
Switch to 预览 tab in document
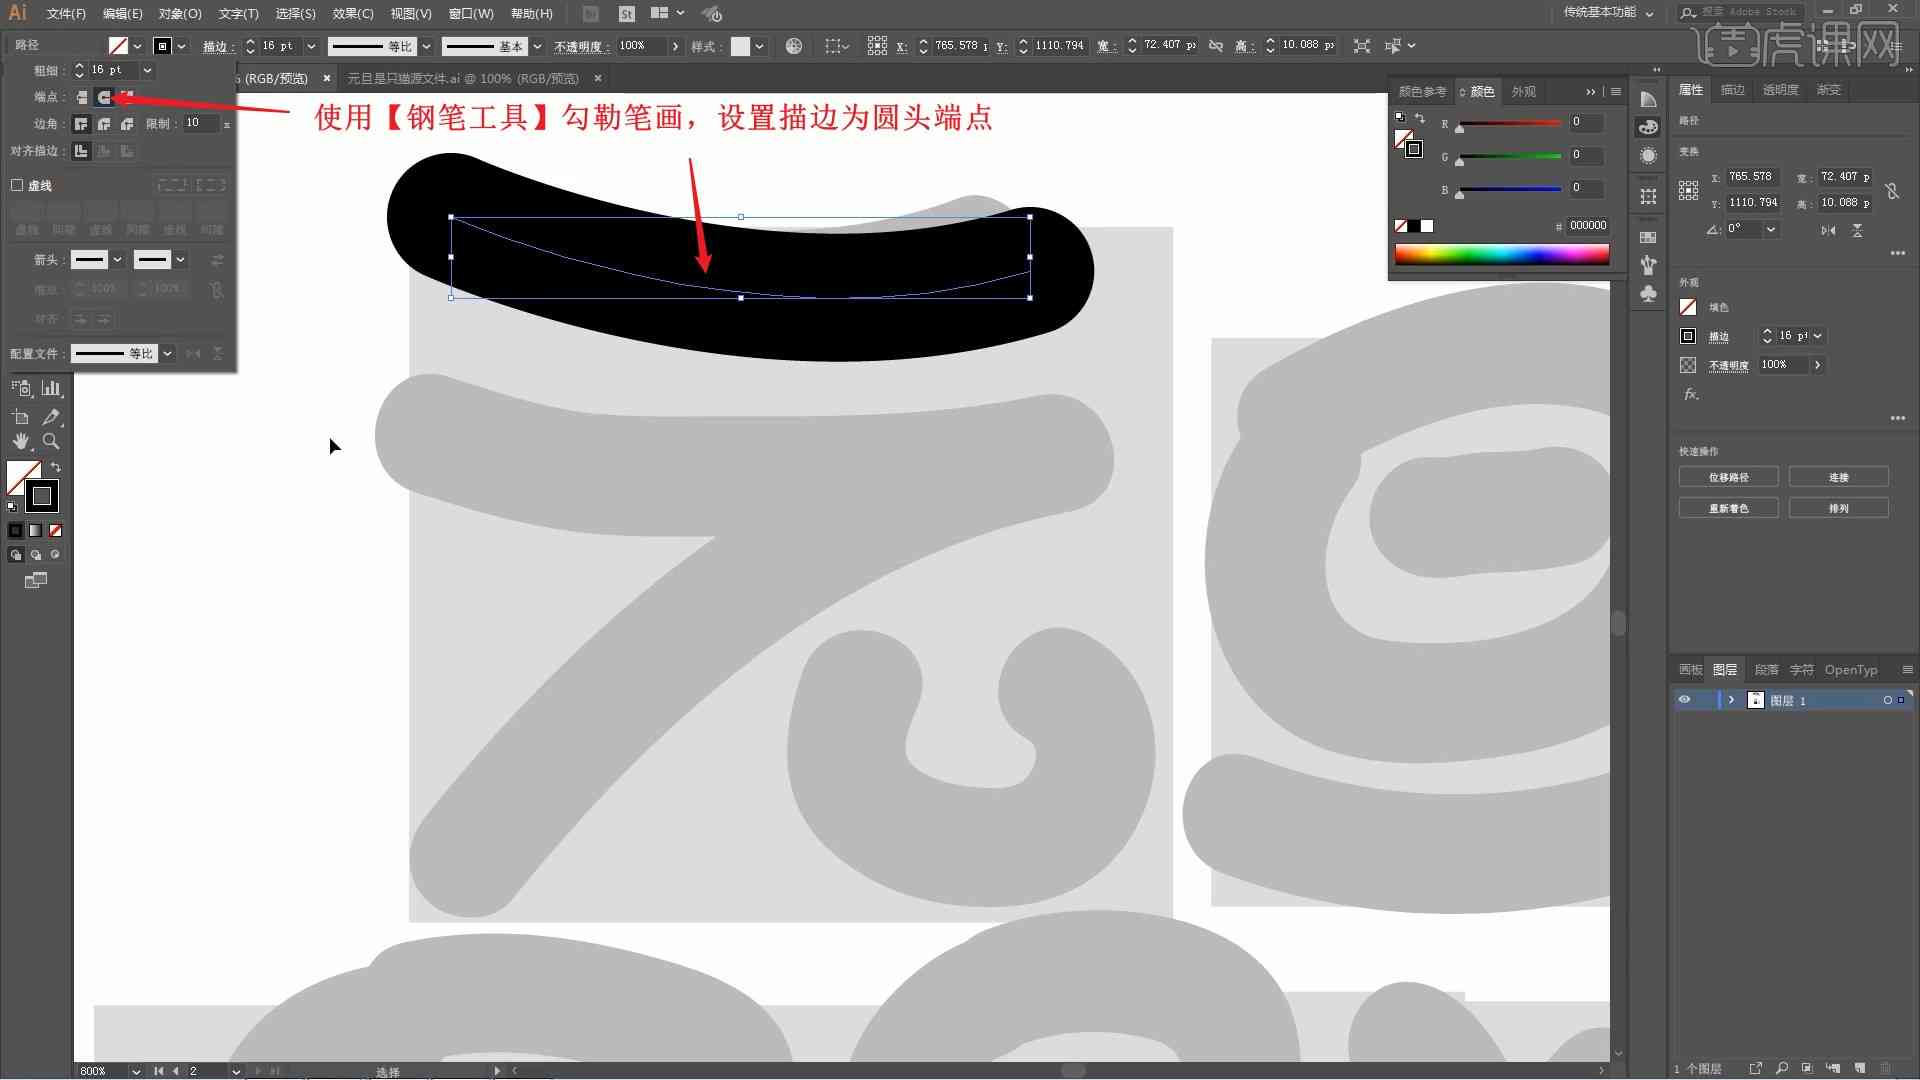click(462, 78)
